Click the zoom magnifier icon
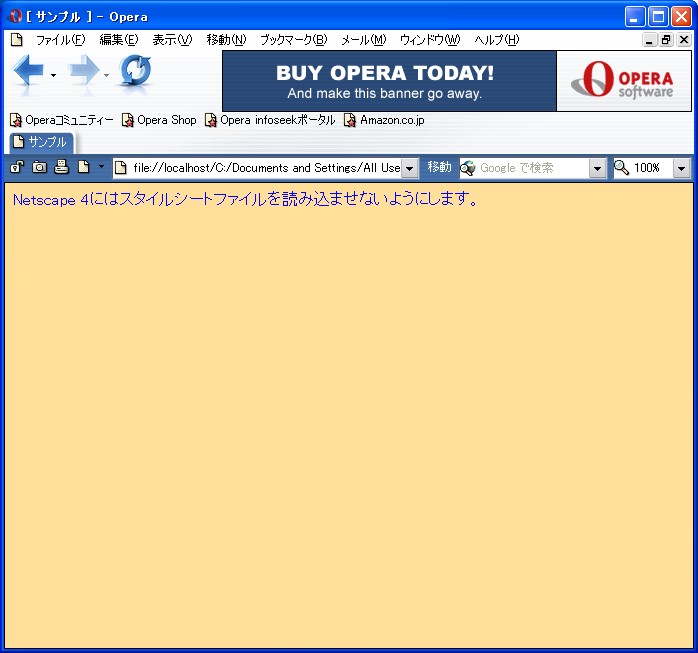Image resolution: width=698 pixels, height=653 pixels. click(621, 168)
